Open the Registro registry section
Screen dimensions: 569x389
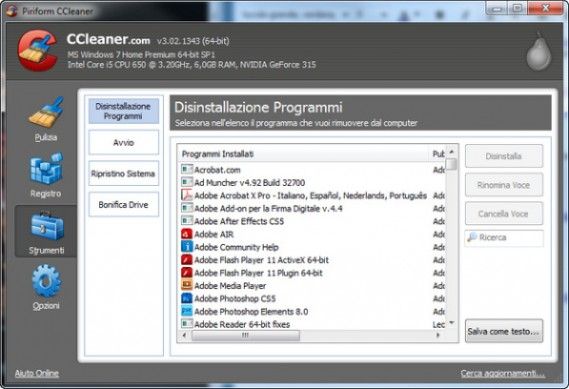click(46, 175)
